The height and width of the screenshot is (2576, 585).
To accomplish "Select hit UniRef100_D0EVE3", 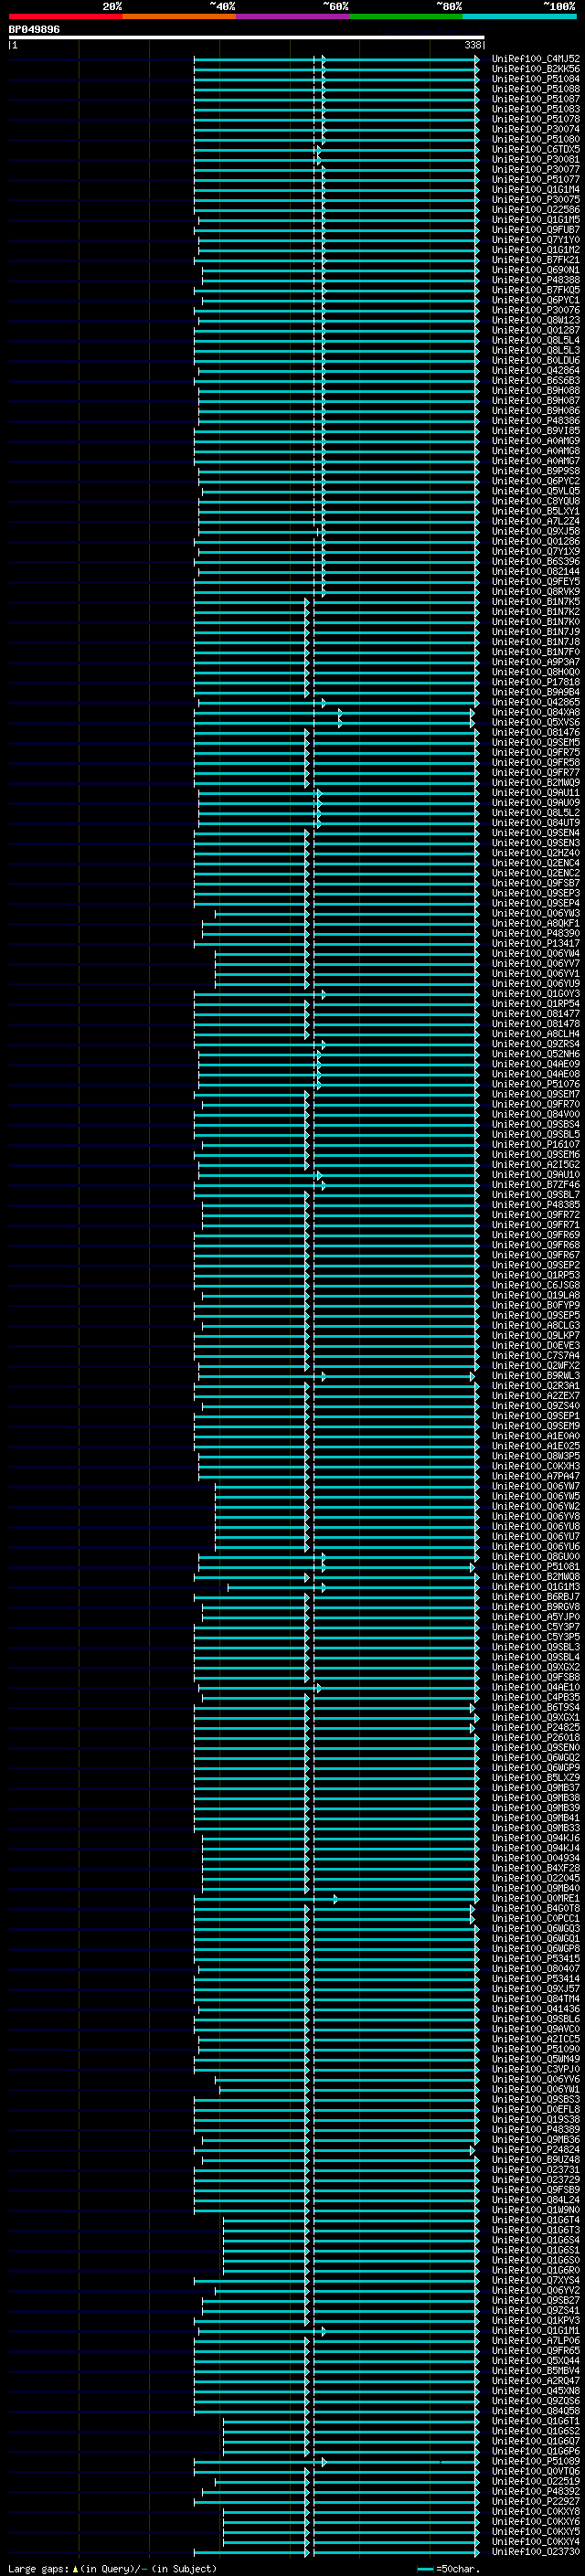I will tap(536, 1345).
